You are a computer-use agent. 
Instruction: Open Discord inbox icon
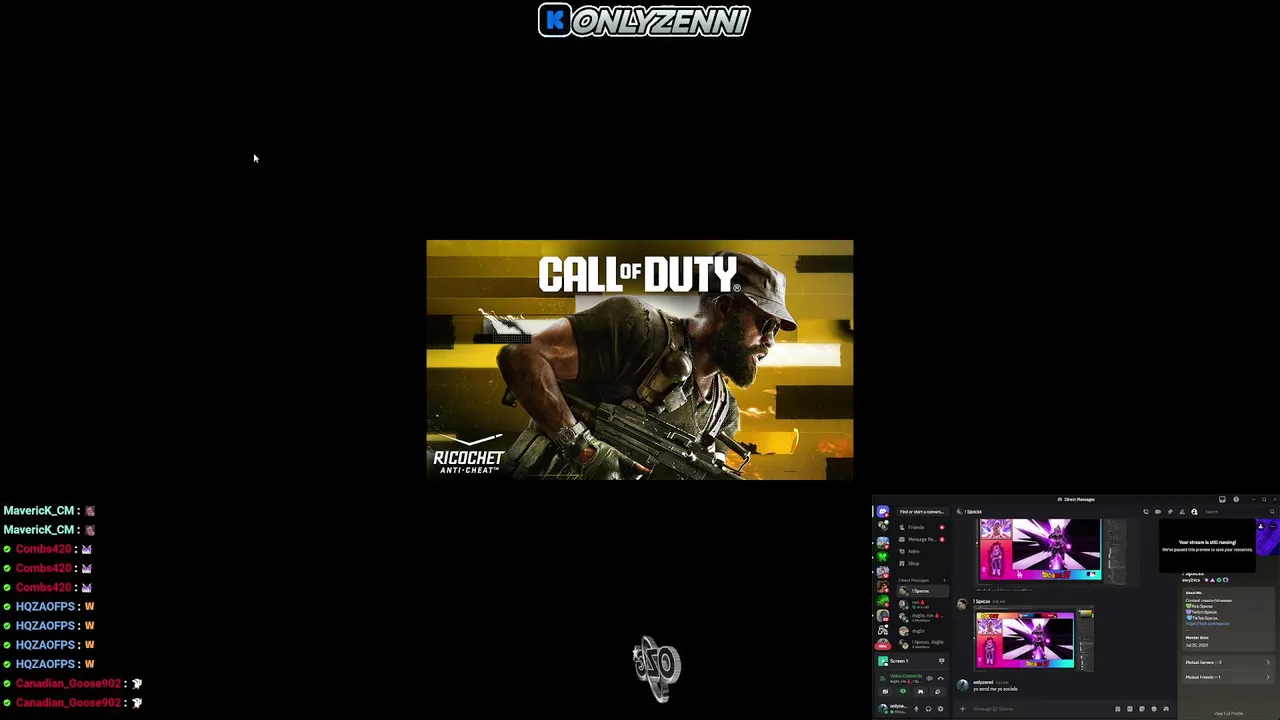(x=1222, y=499)
